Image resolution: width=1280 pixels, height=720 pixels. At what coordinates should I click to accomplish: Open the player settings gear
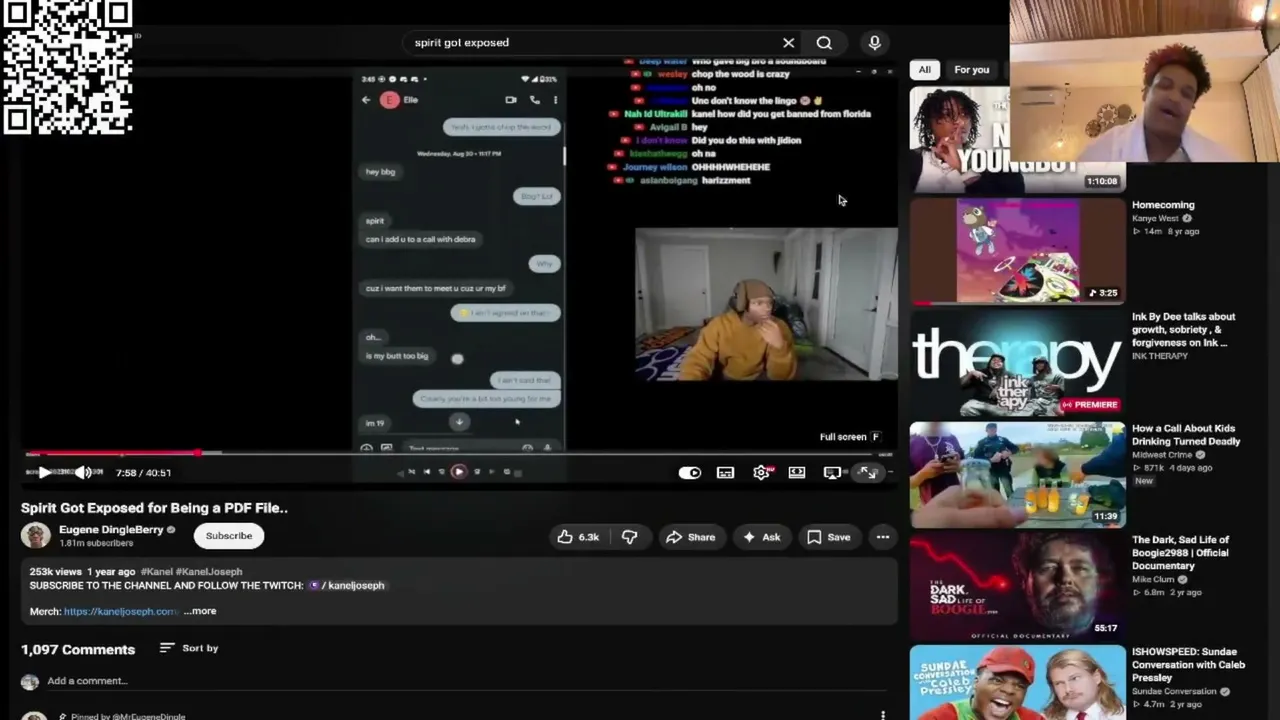(x=761, y=472)
